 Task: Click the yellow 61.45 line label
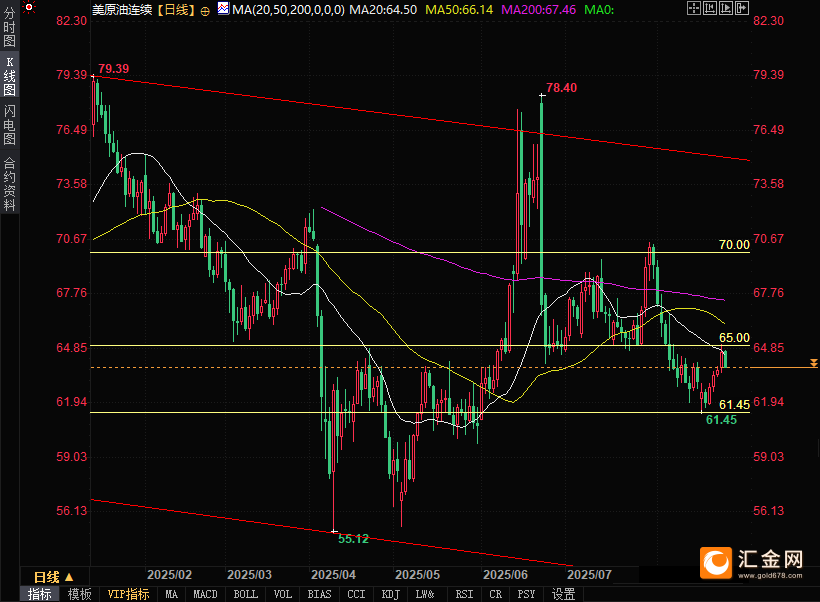pos(734,404)
